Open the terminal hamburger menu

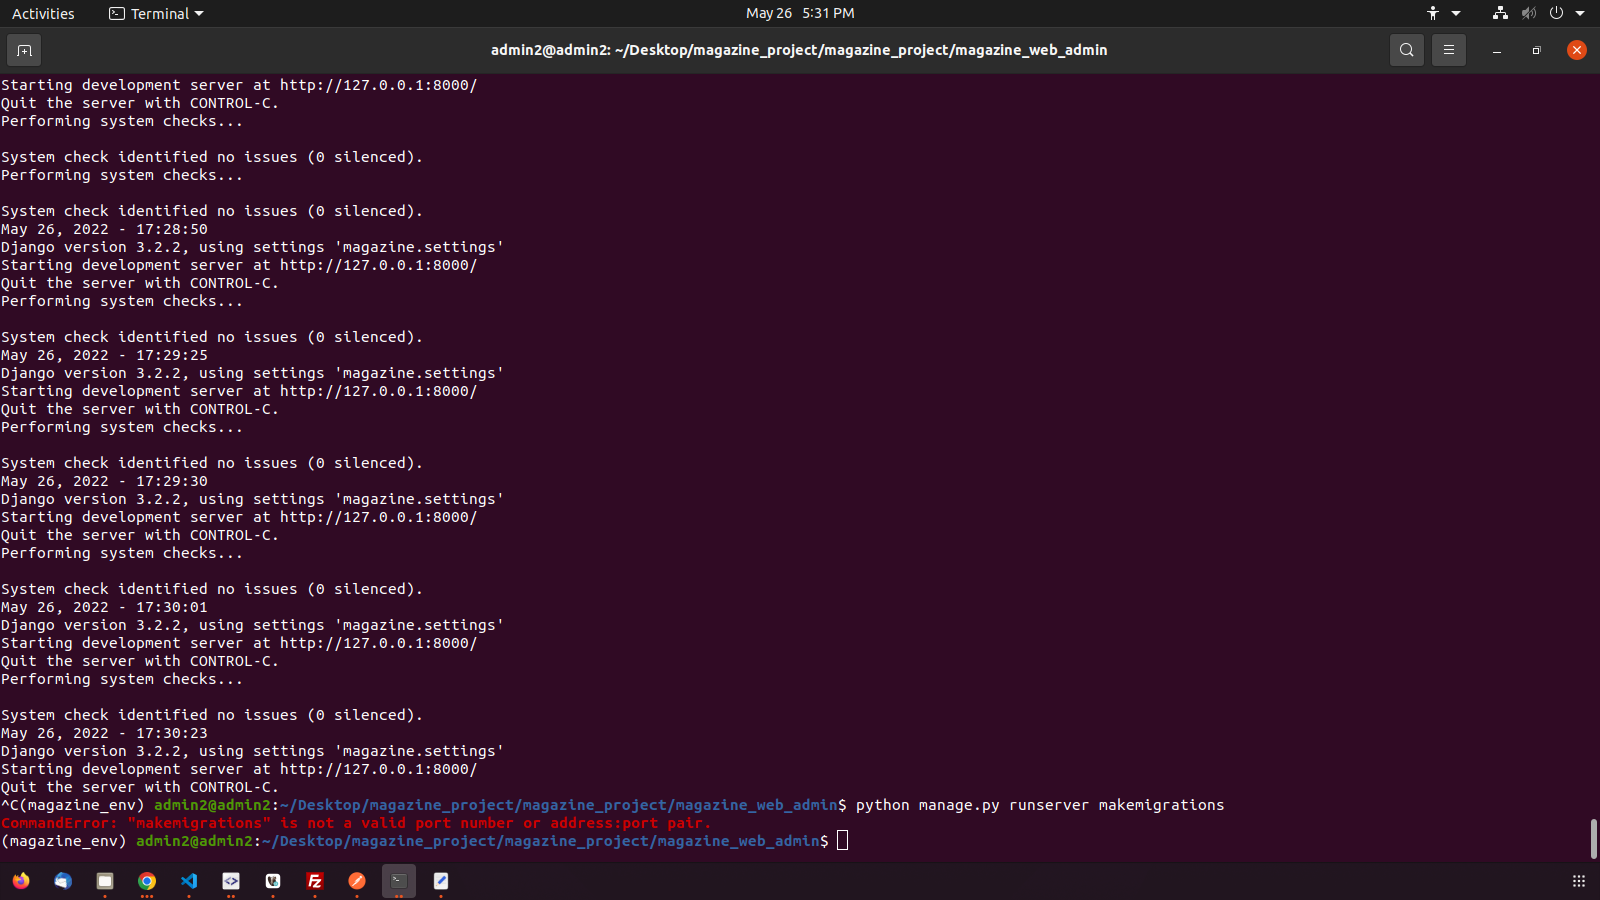pyautogui.click(x=1448, y=50)
